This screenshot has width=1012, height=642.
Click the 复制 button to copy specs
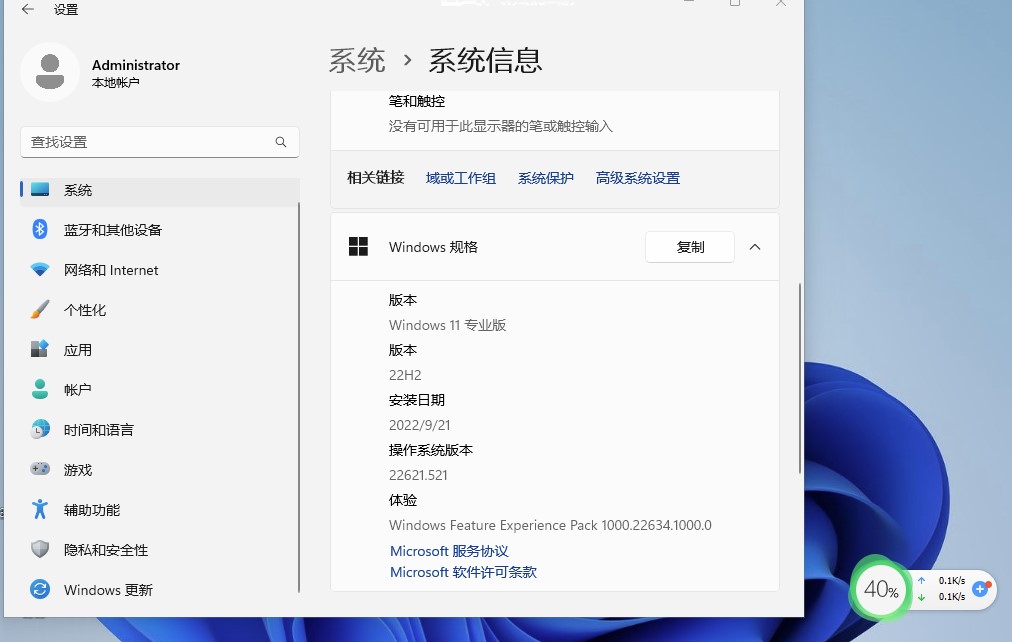pyautogui.click(x=689, y=247)
